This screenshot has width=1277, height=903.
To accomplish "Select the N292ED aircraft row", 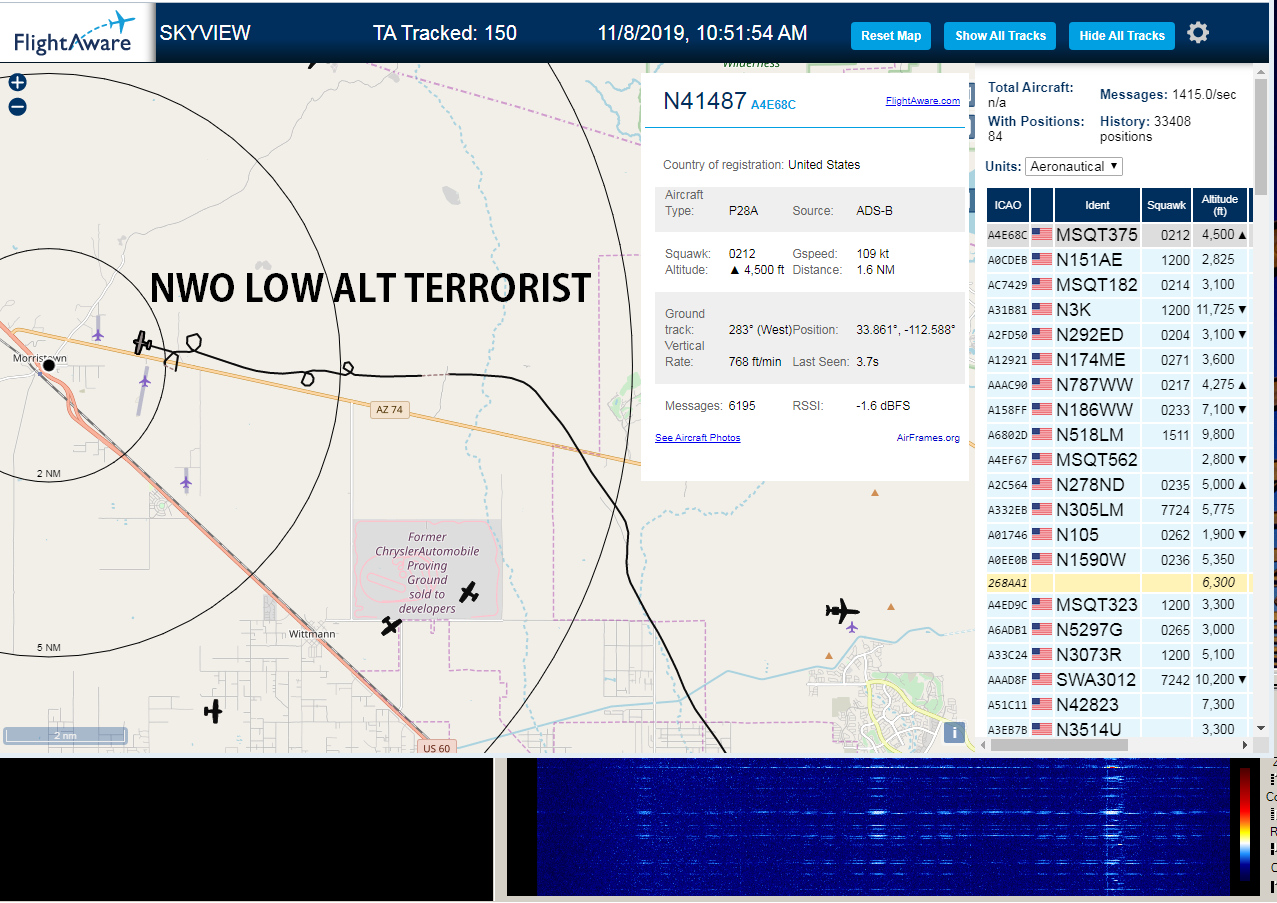I will [x=1118, y=335].
